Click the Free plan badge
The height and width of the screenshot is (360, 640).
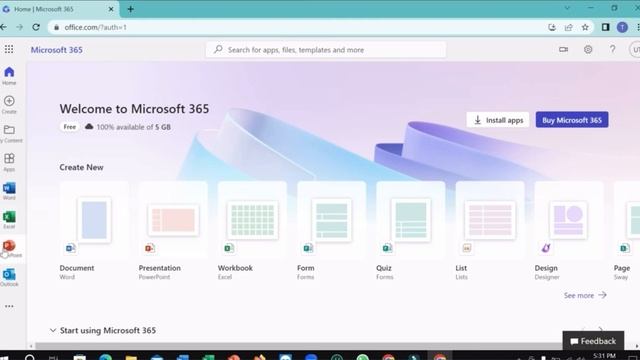click(x=69, y=127)
